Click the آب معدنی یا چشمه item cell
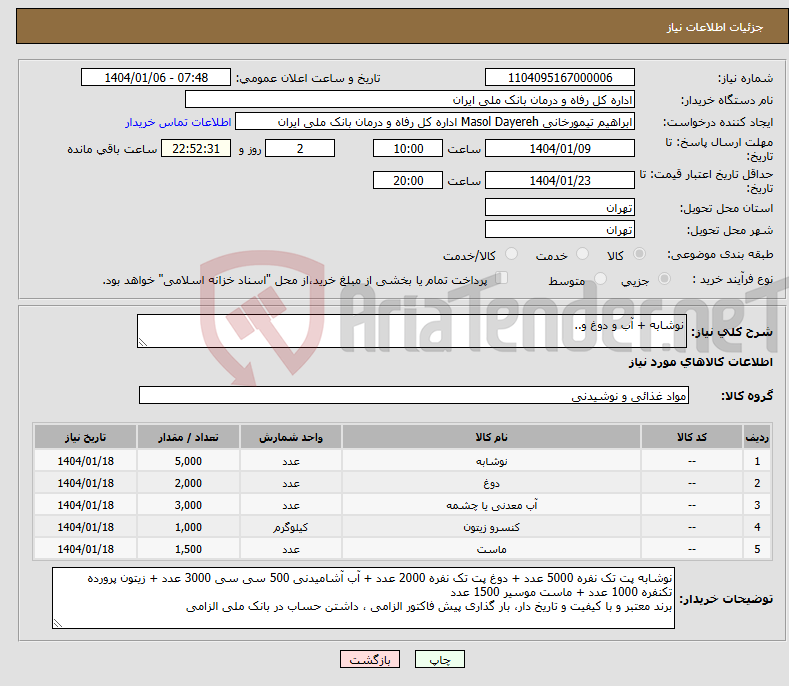This screenshot has width=789, height=686. (x=491, y=505)
